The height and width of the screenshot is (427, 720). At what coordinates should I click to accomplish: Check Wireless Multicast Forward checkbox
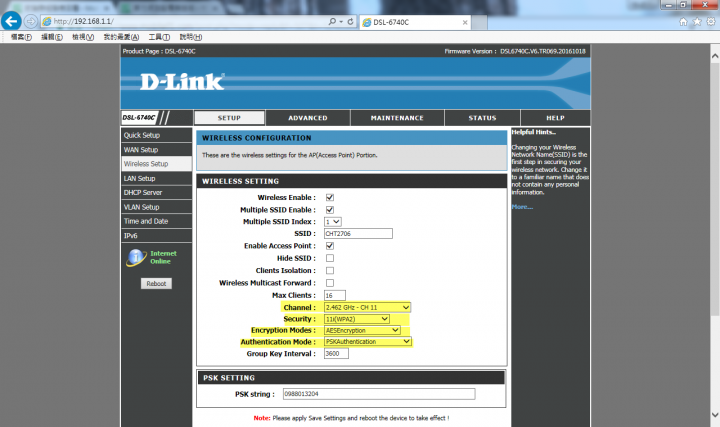click(330, 283)
